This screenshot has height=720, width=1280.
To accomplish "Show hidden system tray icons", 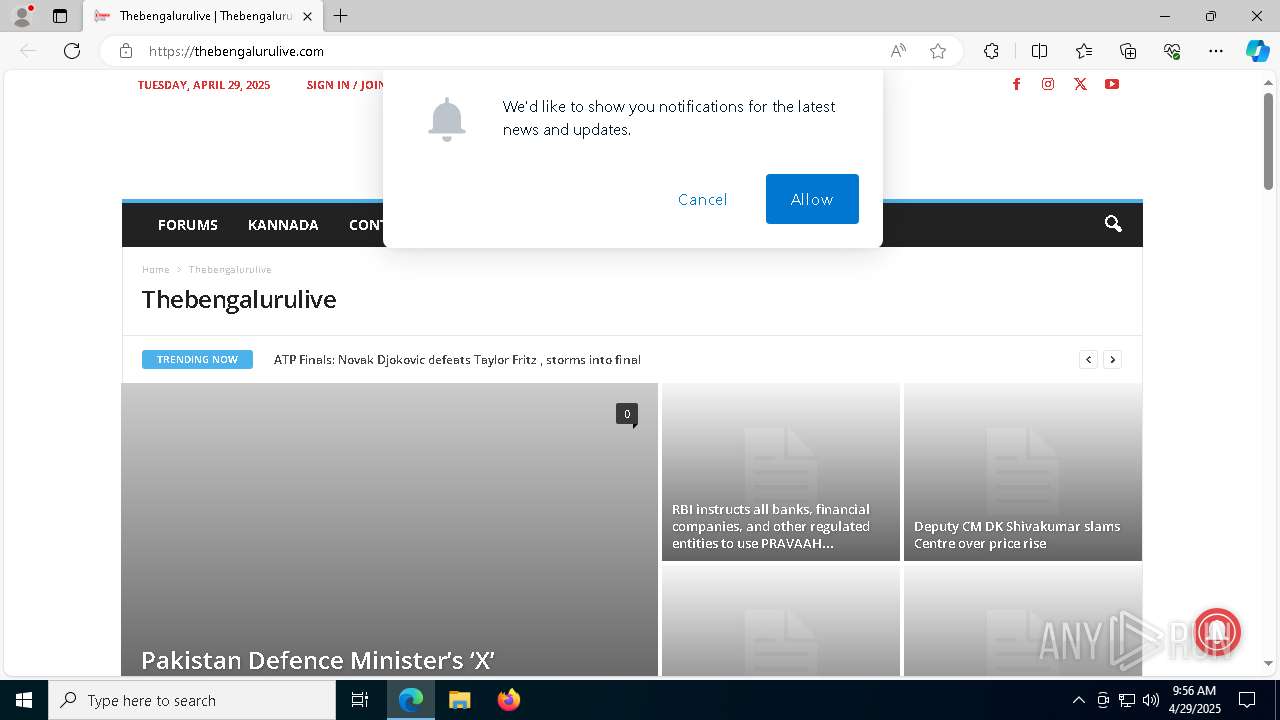I will (1078, 700).
